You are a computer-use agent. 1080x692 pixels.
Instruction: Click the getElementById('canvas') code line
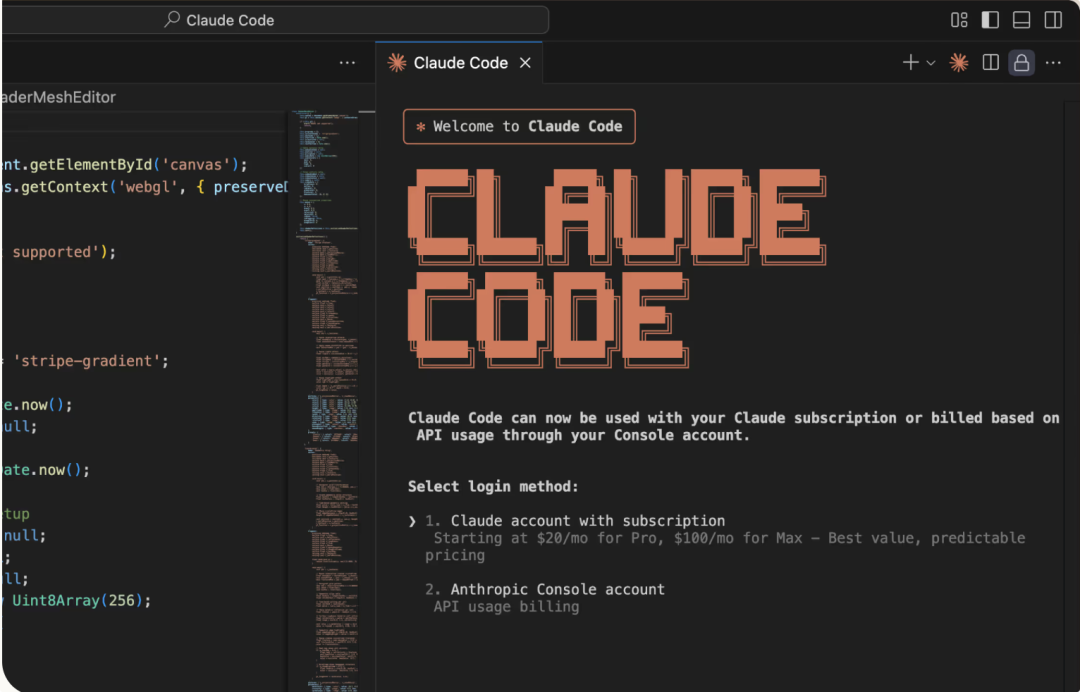click(x=125, y=165)
